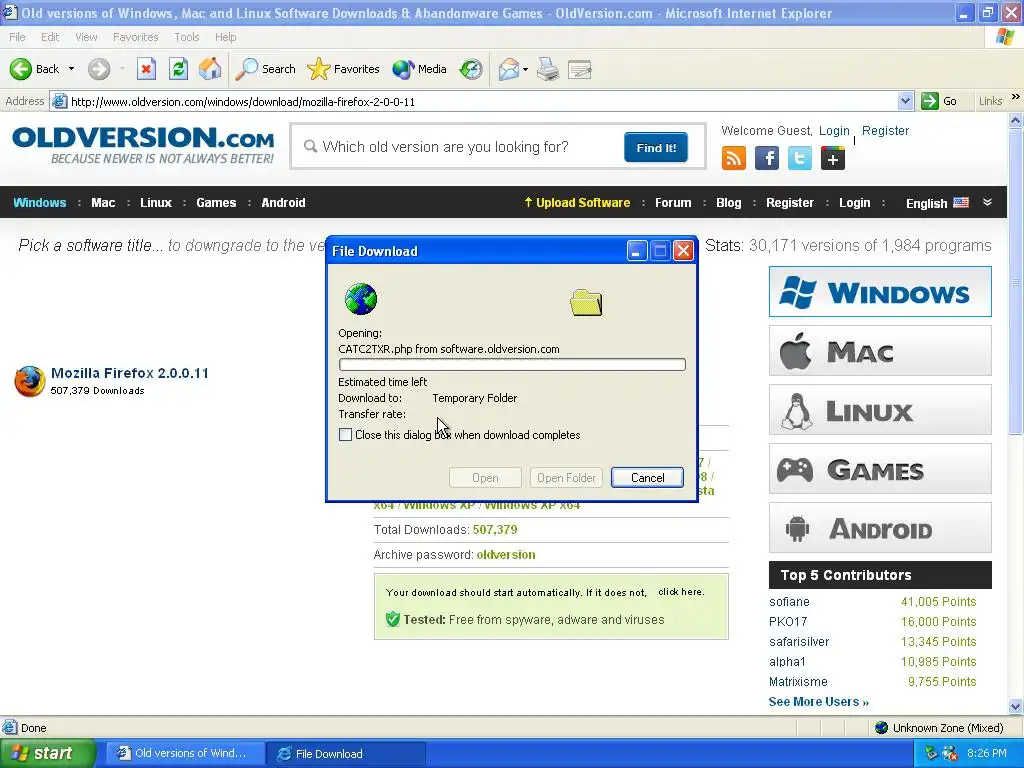The width and height of the screenshot is (1024, 768).
Task: Click Mac in the site navigation bar
Action: 103,202
